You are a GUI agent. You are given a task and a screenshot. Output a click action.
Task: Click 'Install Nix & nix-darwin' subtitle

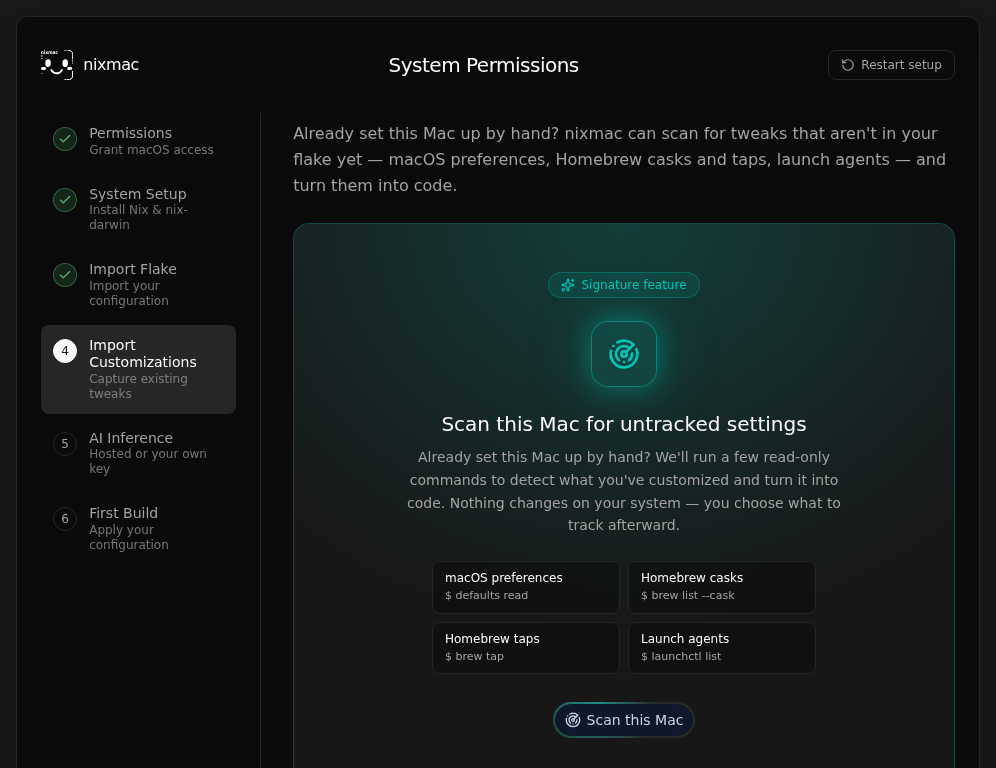click(x=138, y=217)
